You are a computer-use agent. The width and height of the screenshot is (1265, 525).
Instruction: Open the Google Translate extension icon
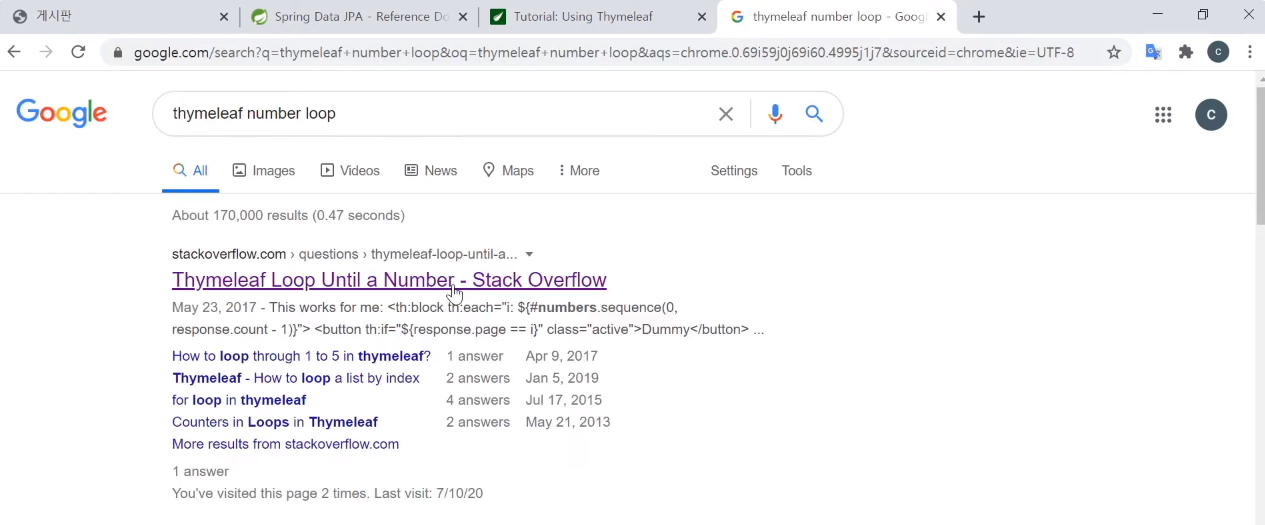[x=1153, y=52]
